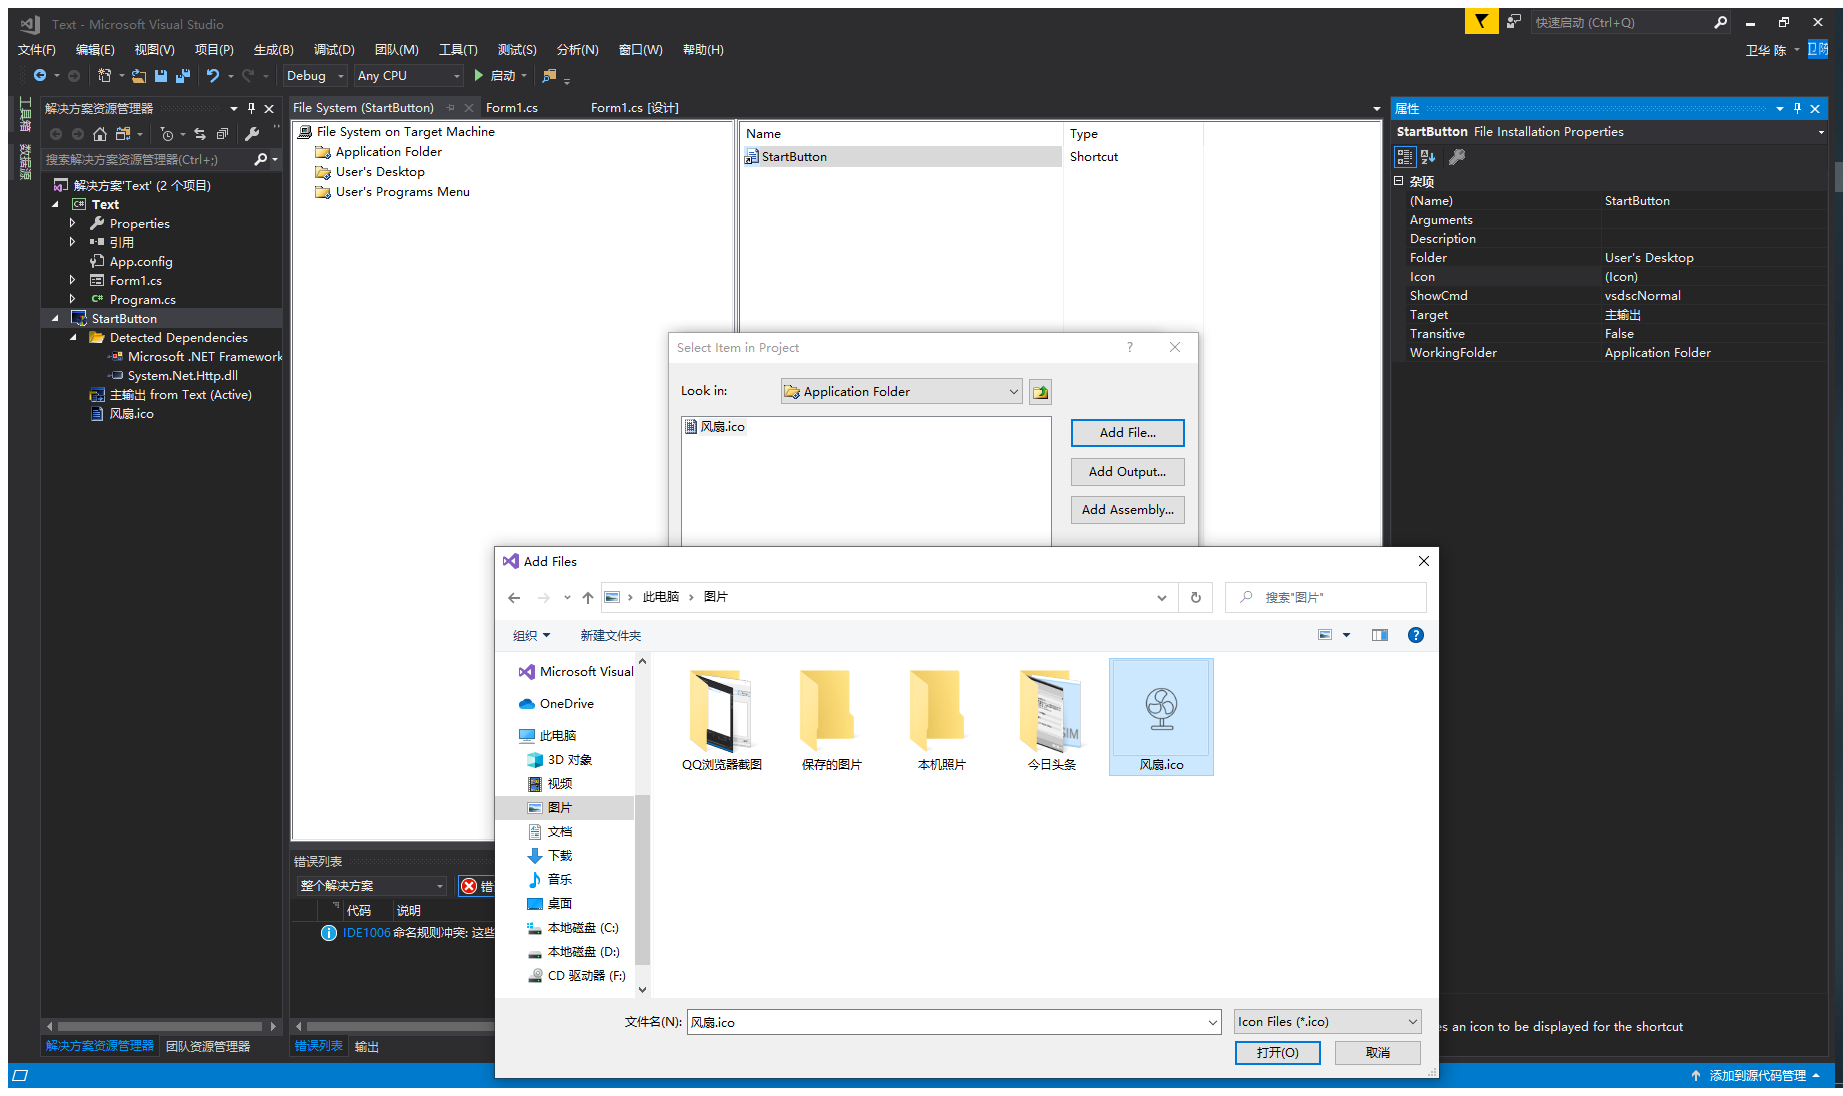
Task: Save the current file with the Save icon
Action: [x=160, y=75]
